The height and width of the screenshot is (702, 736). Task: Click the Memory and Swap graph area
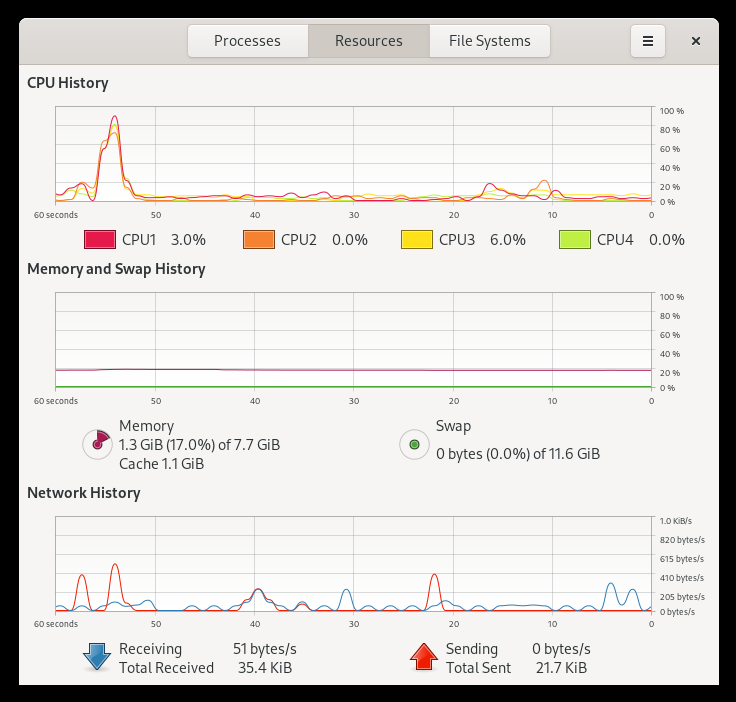353,340
